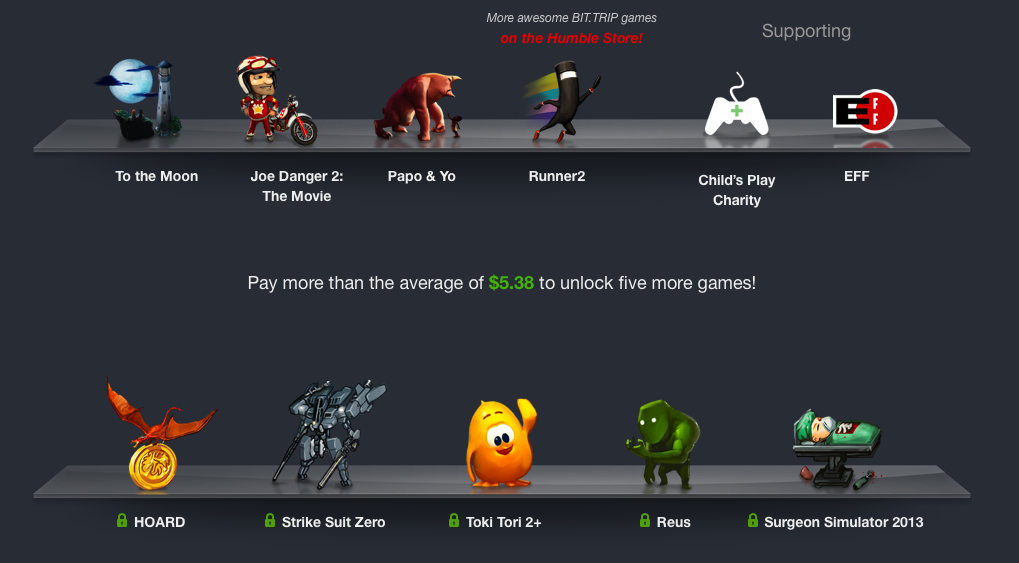The image size is (1019, 563).
Task: Click the To the Moon lighthouse icon
Action: click(x=138, y=99)
